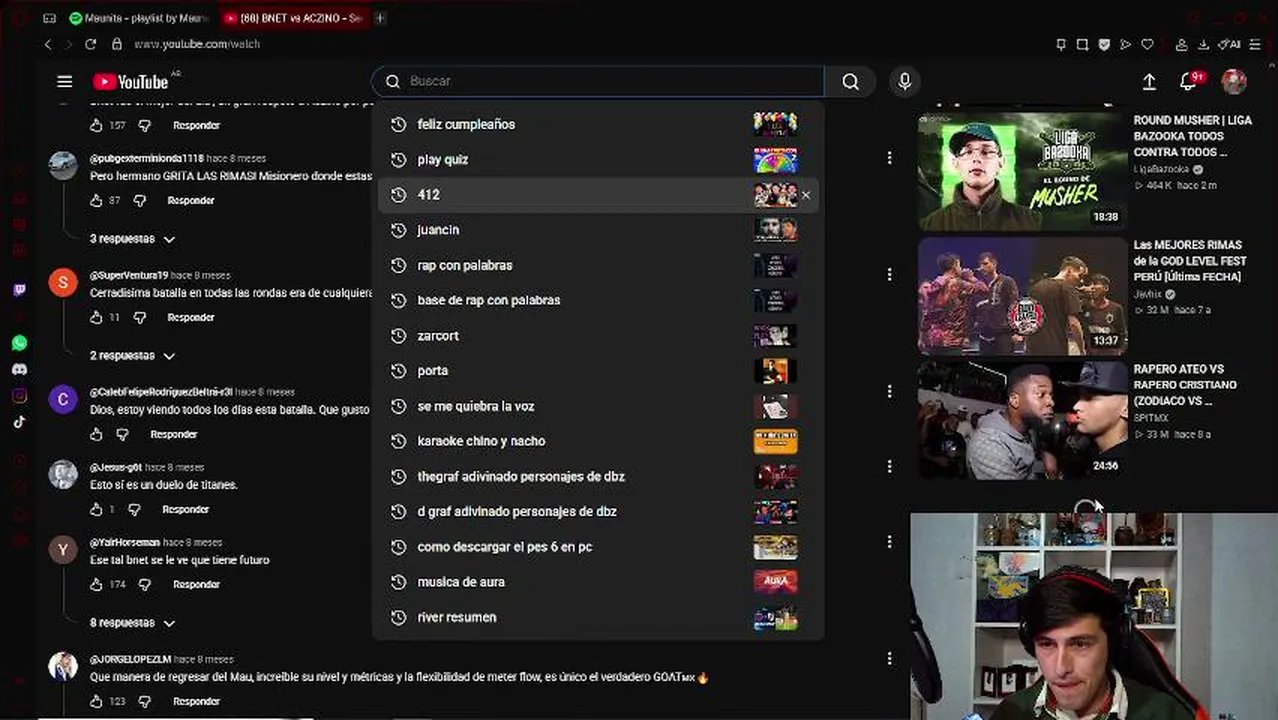Select the 'play quiz' search suggestion
This screenshot has width=1278, height=720.
point(598,160)
